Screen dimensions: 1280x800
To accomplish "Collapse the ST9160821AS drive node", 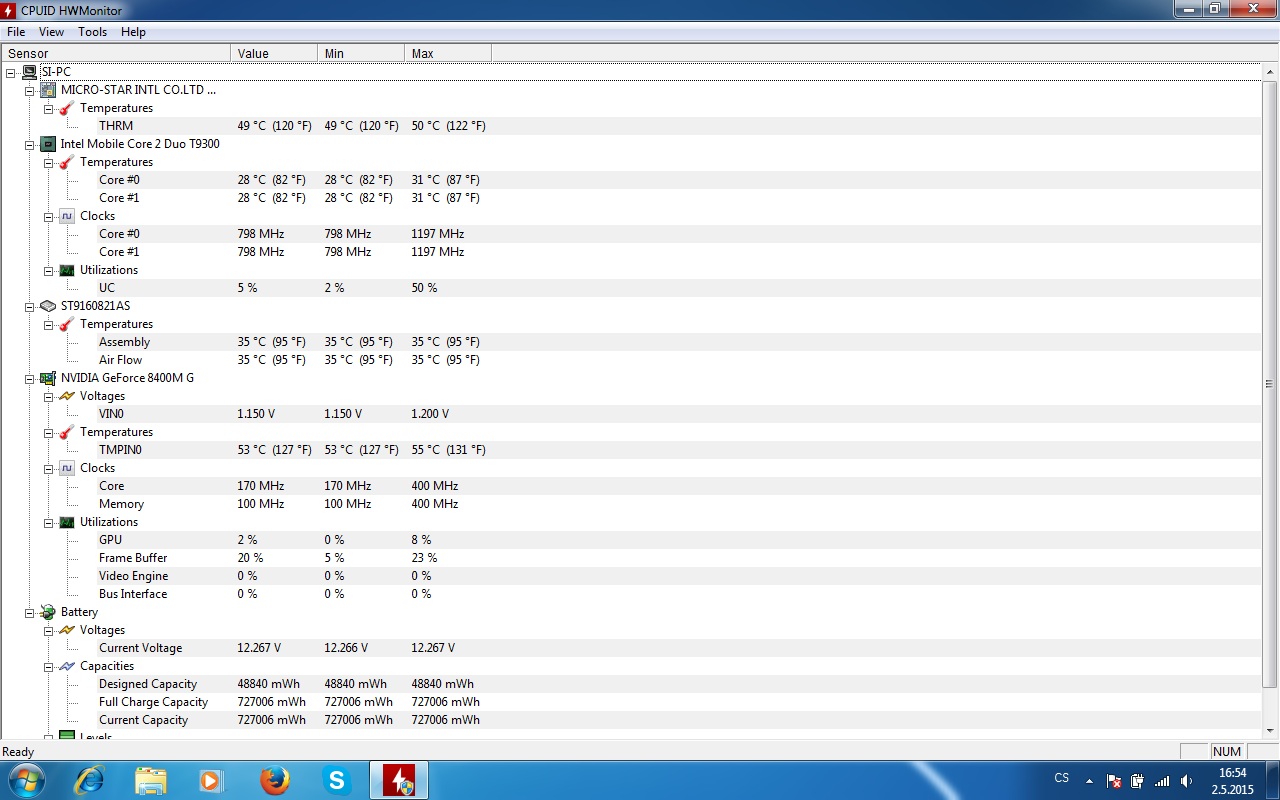I will pyautogui.click(x=29, y=306).
